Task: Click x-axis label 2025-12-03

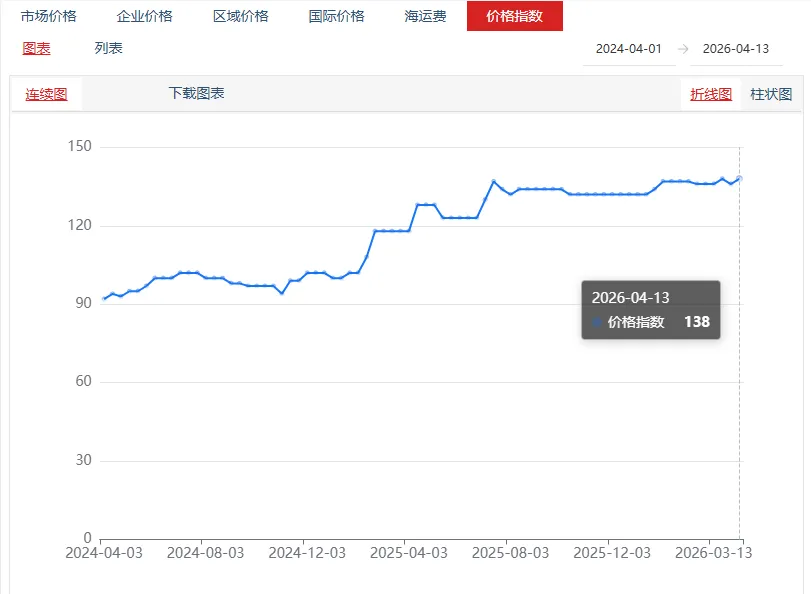Action: pyautogui.click(x=612, y=553)
